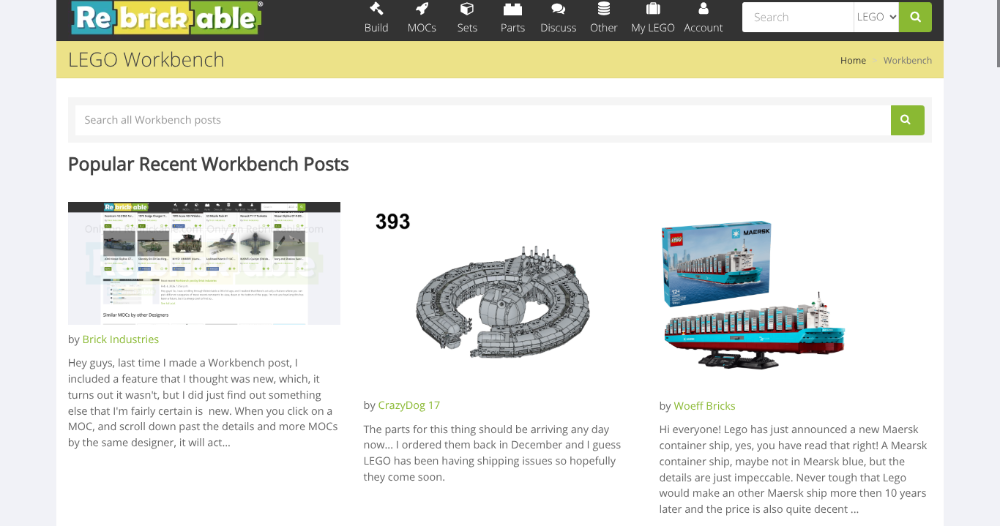Open Brick Industries profile link
Image resolution: width=1000 pixels, height=526 pixels.
pos(121,339)
